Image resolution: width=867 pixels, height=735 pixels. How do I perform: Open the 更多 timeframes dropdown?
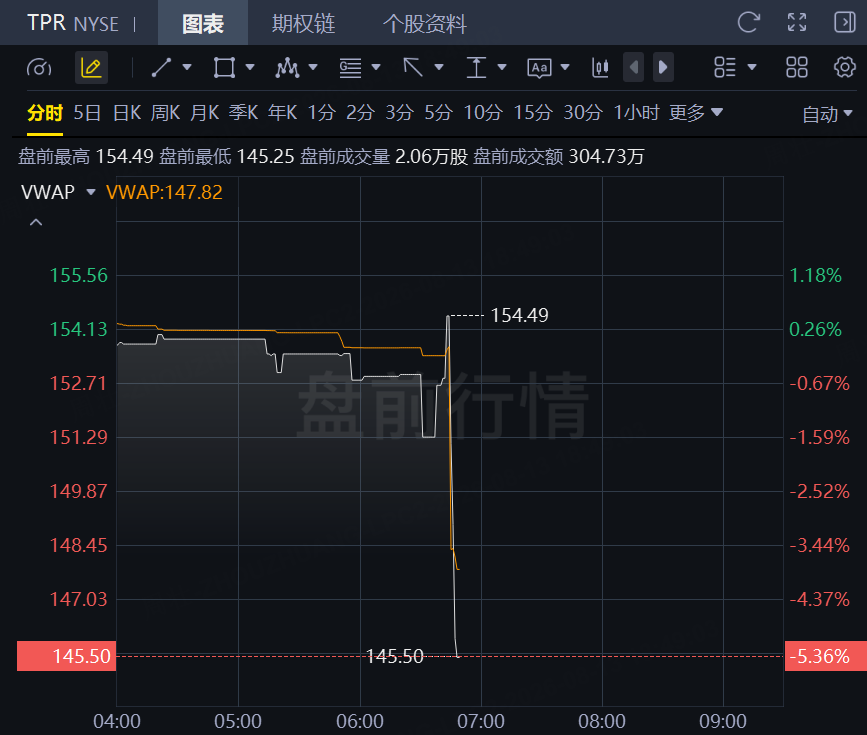point(696,113)
